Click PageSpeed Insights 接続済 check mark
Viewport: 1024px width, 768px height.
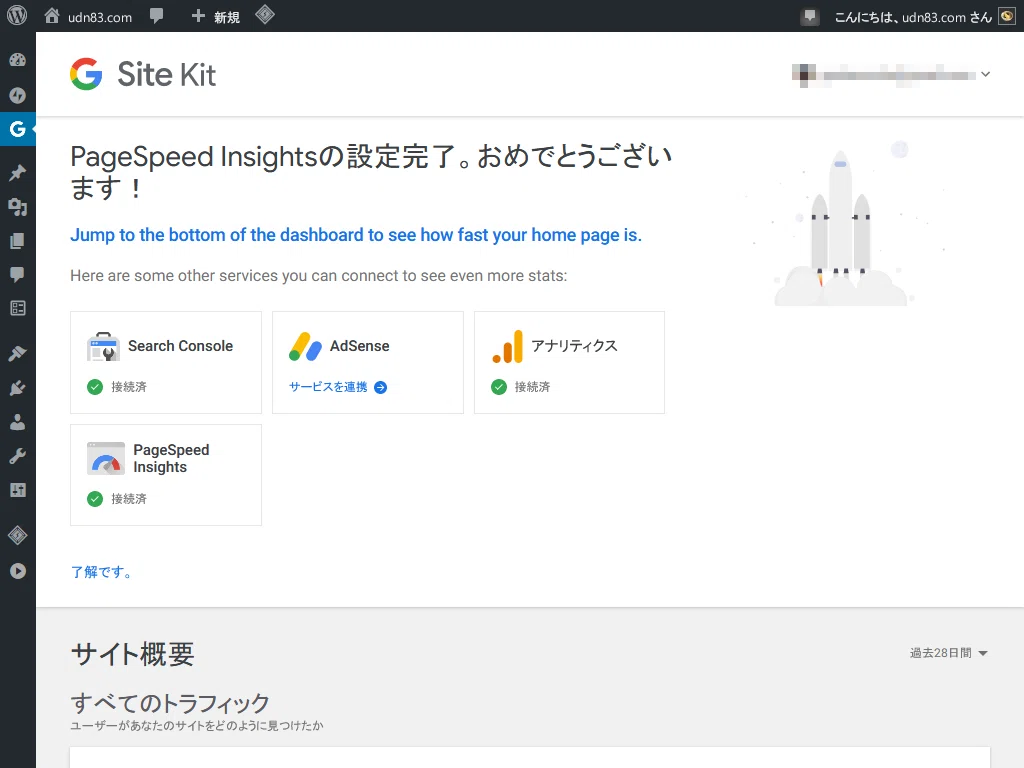click(95, 500)
